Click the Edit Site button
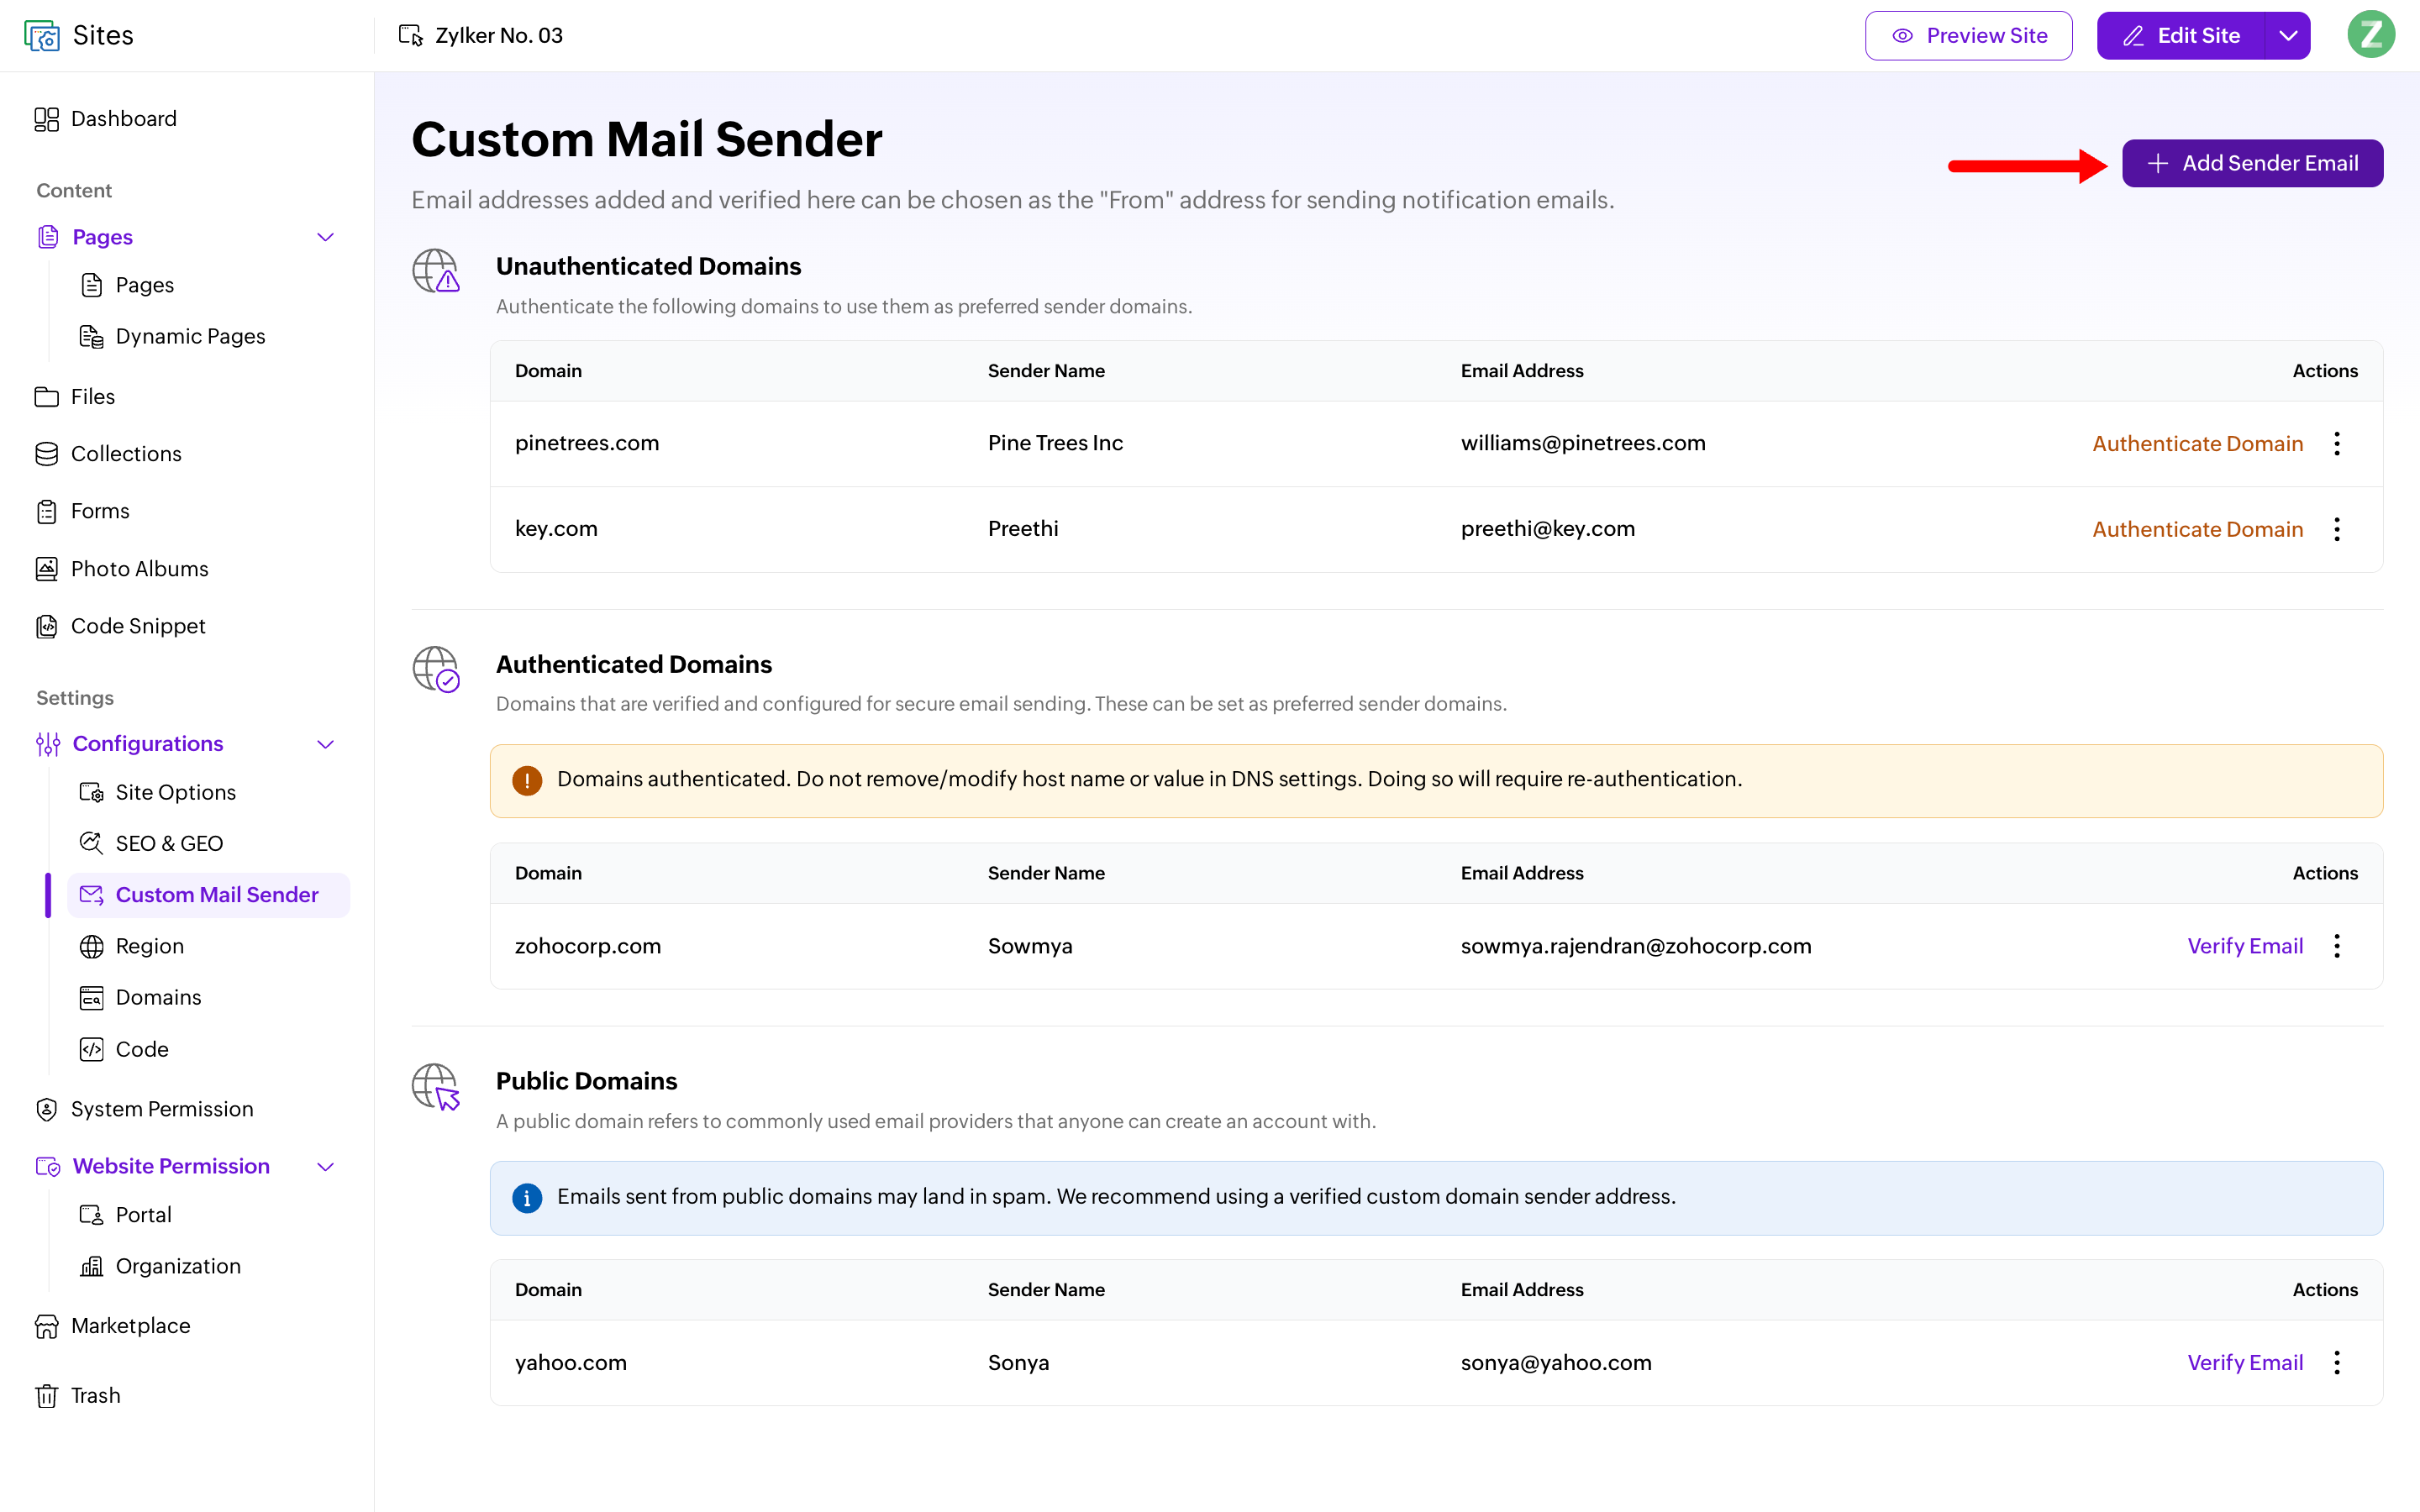This screenshot has width=2420, height=1512. pos(2181,35)
